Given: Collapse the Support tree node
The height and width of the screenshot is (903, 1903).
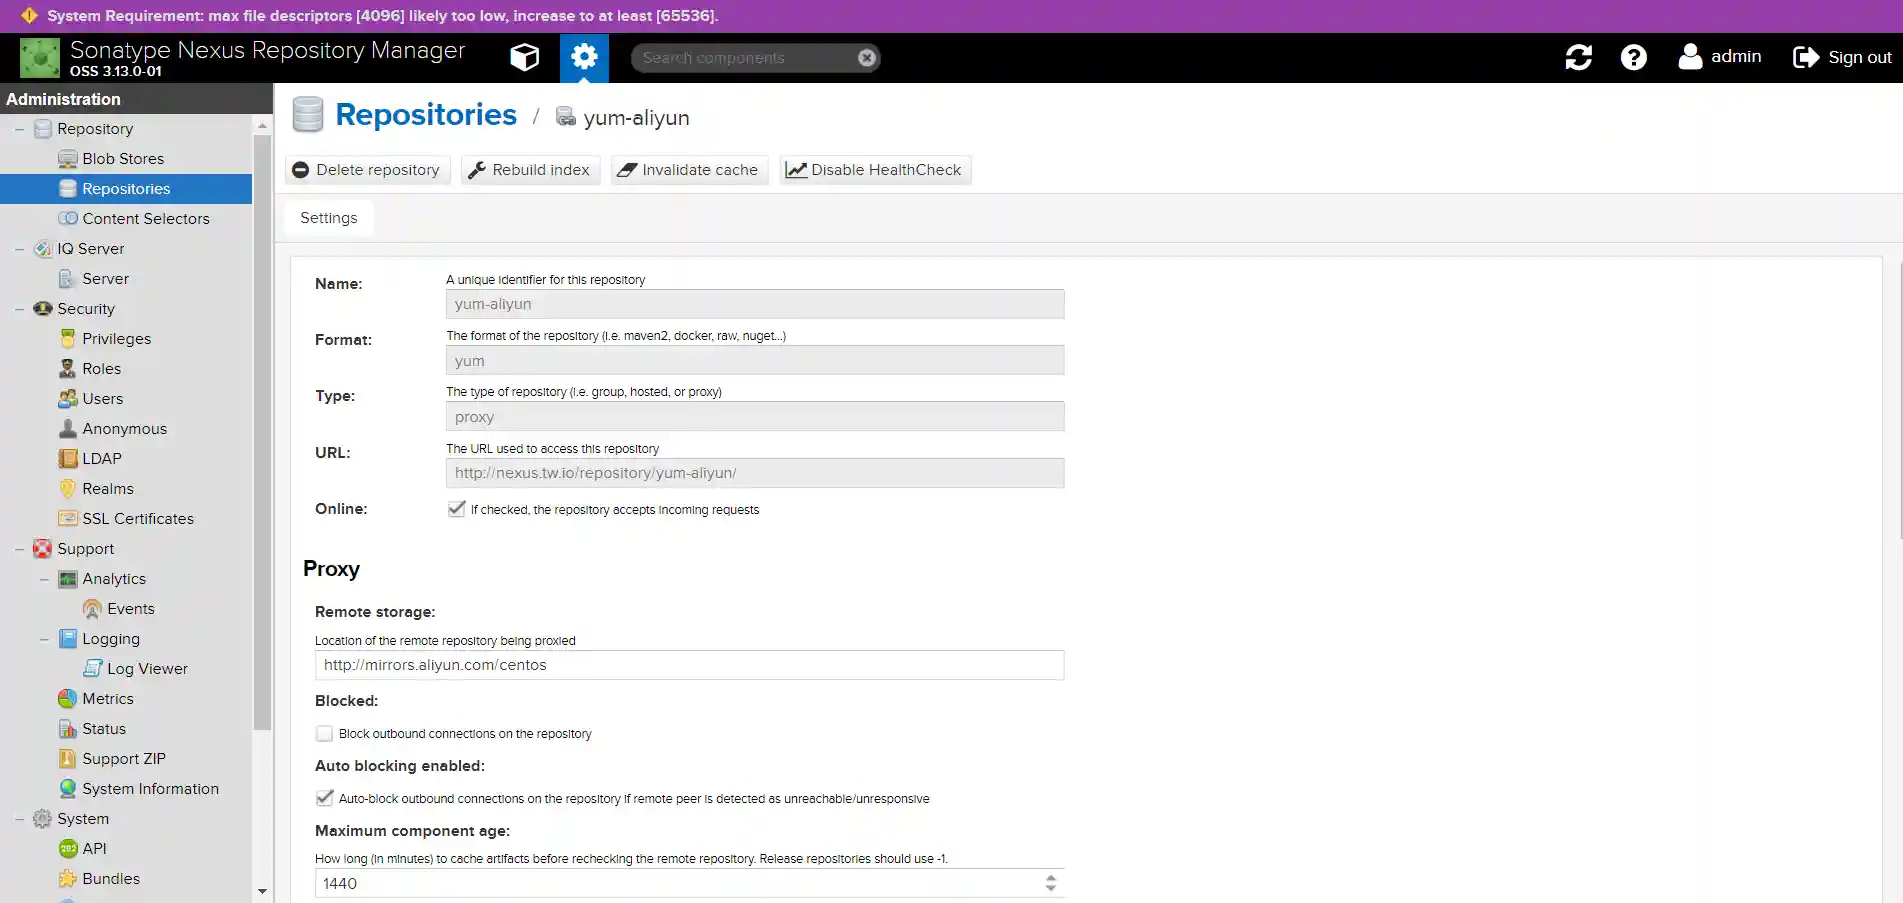Looking at the screenshot, I should click(19, 549).
